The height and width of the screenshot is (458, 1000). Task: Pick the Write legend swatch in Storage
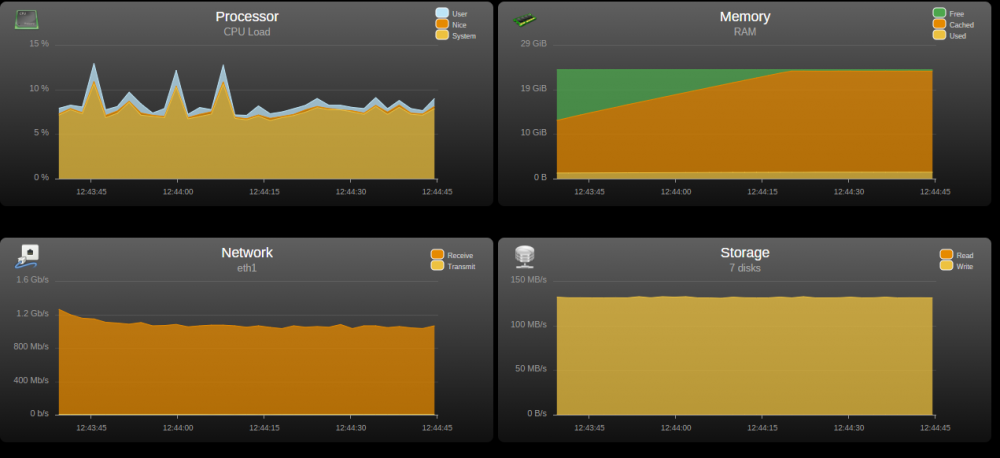946,265
